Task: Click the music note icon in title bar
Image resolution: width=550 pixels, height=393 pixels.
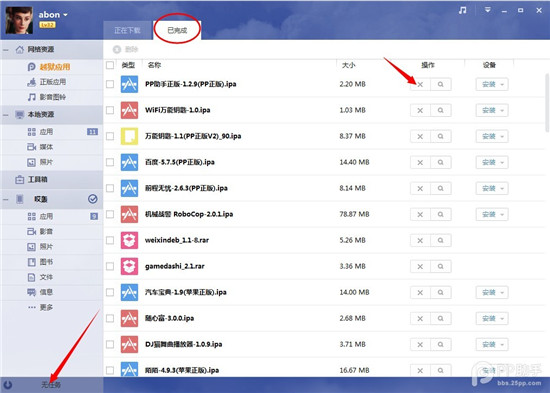Action: (x=463, y=11)
